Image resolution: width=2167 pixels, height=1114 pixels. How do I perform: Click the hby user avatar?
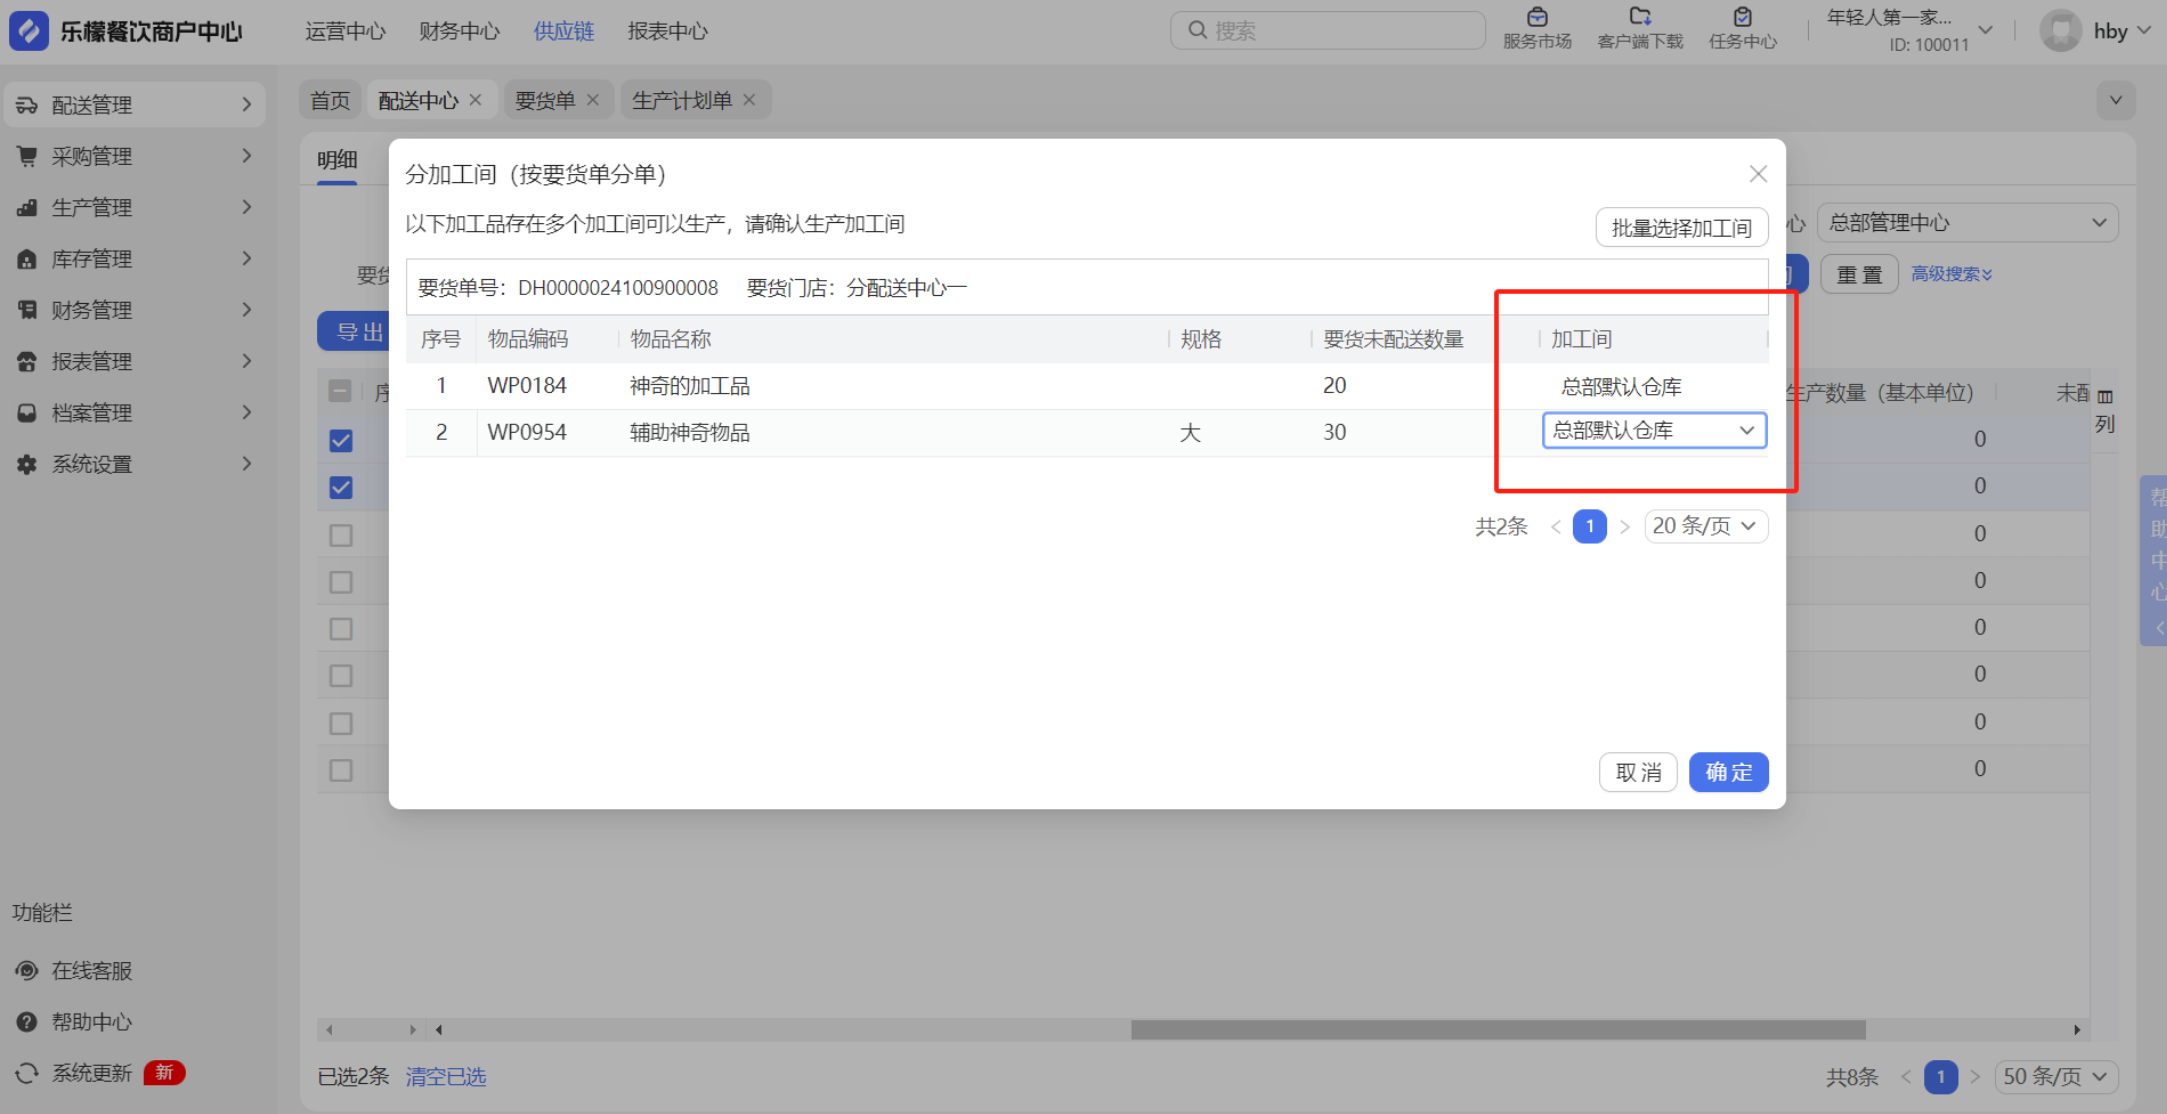coord(2060,31)
